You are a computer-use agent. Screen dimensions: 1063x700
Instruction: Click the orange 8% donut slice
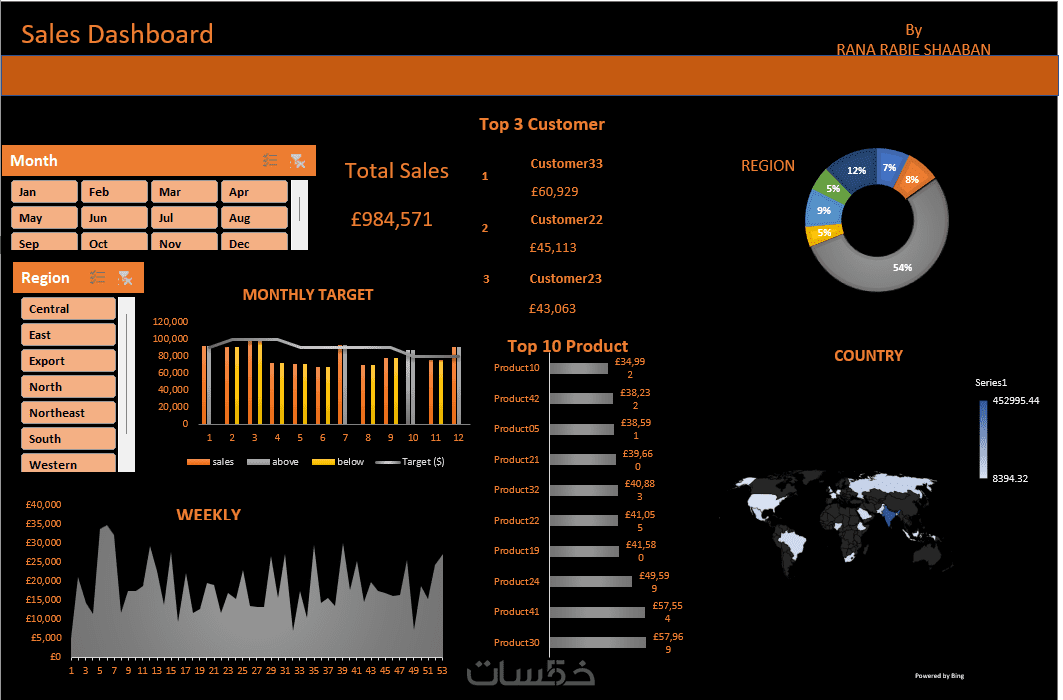point(915,178)
